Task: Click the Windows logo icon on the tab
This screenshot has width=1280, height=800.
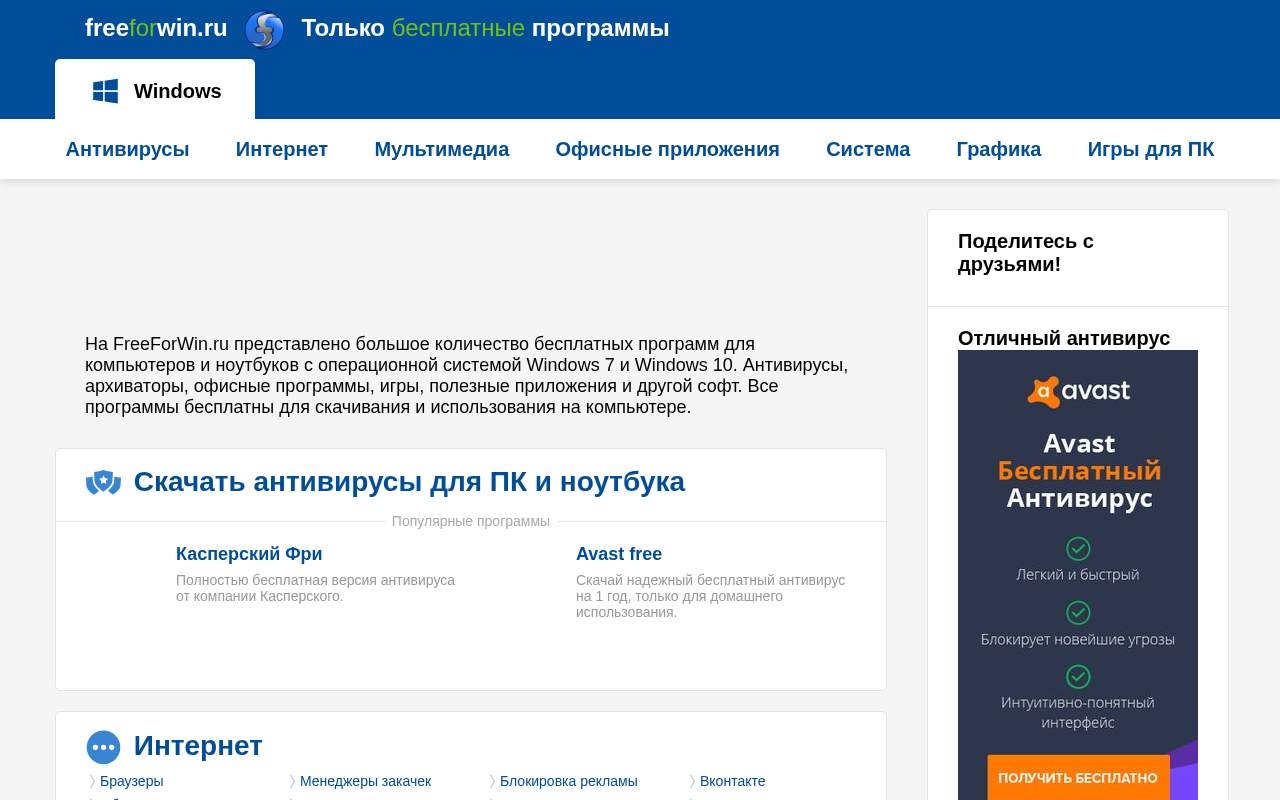Action: [x=105, y=91]
